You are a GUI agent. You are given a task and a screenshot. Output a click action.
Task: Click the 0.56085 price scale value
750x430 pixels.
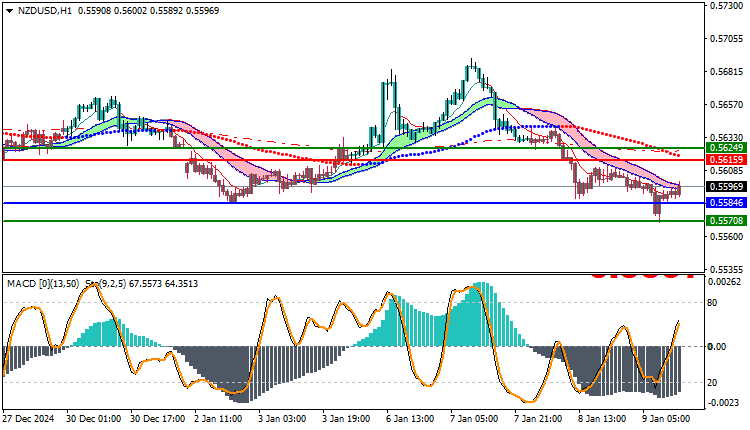tap(727, 171)
